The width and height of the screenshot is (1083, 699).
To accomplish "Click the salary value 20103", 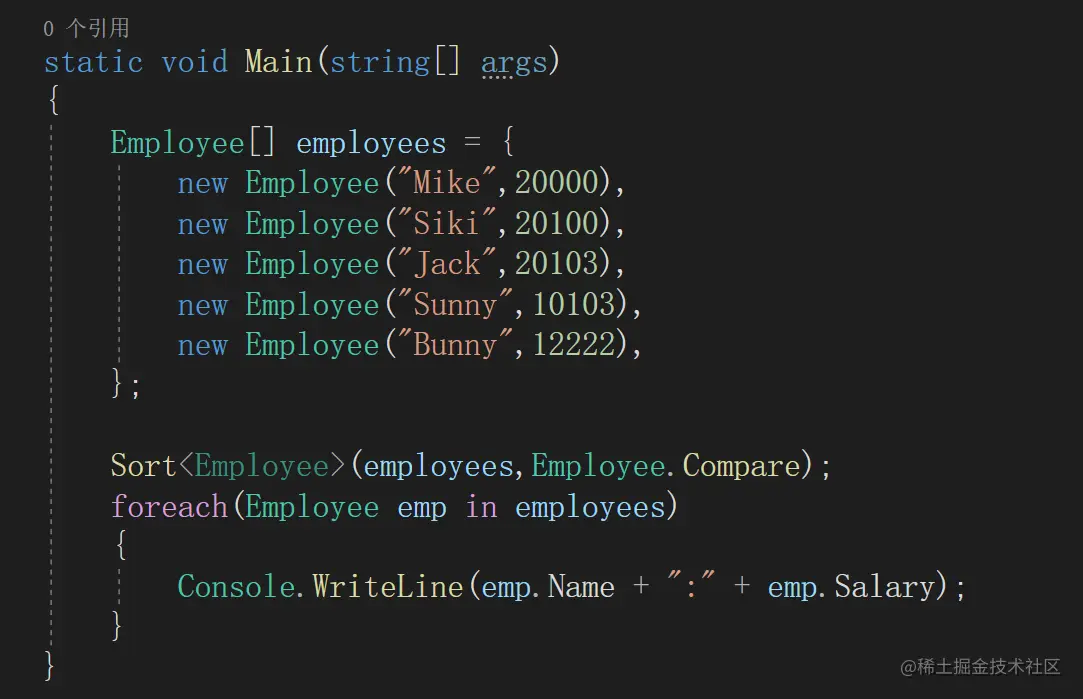I will [x=557, y=263].
